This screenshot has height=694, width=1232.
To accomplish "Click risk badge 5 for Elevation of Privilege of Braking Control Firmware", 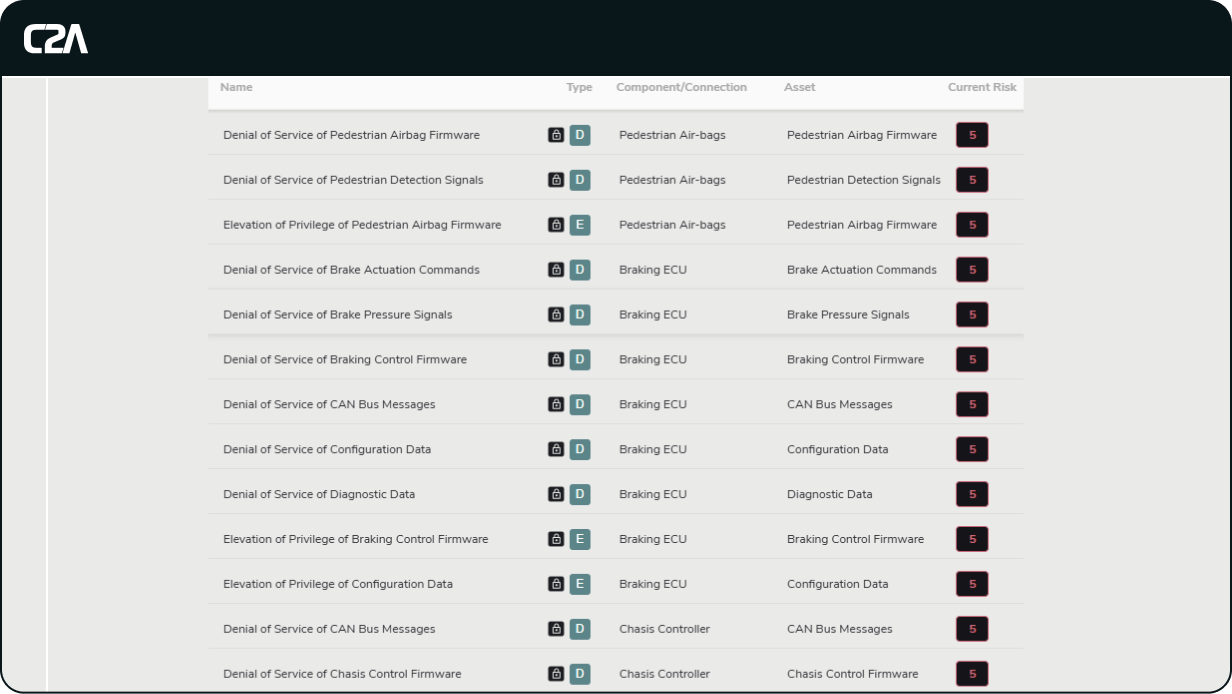I will coord(972,539).
